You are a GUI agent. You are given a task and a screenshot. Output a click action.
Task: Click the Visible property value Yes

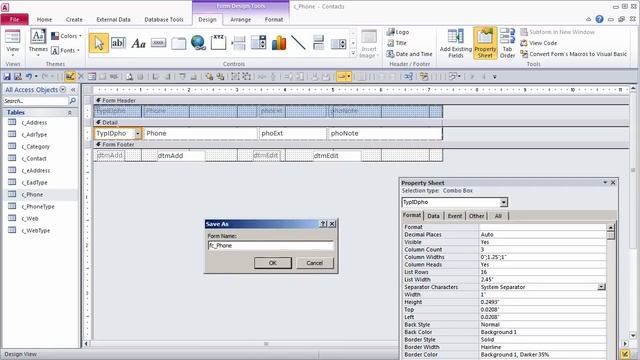pos(542,242)
